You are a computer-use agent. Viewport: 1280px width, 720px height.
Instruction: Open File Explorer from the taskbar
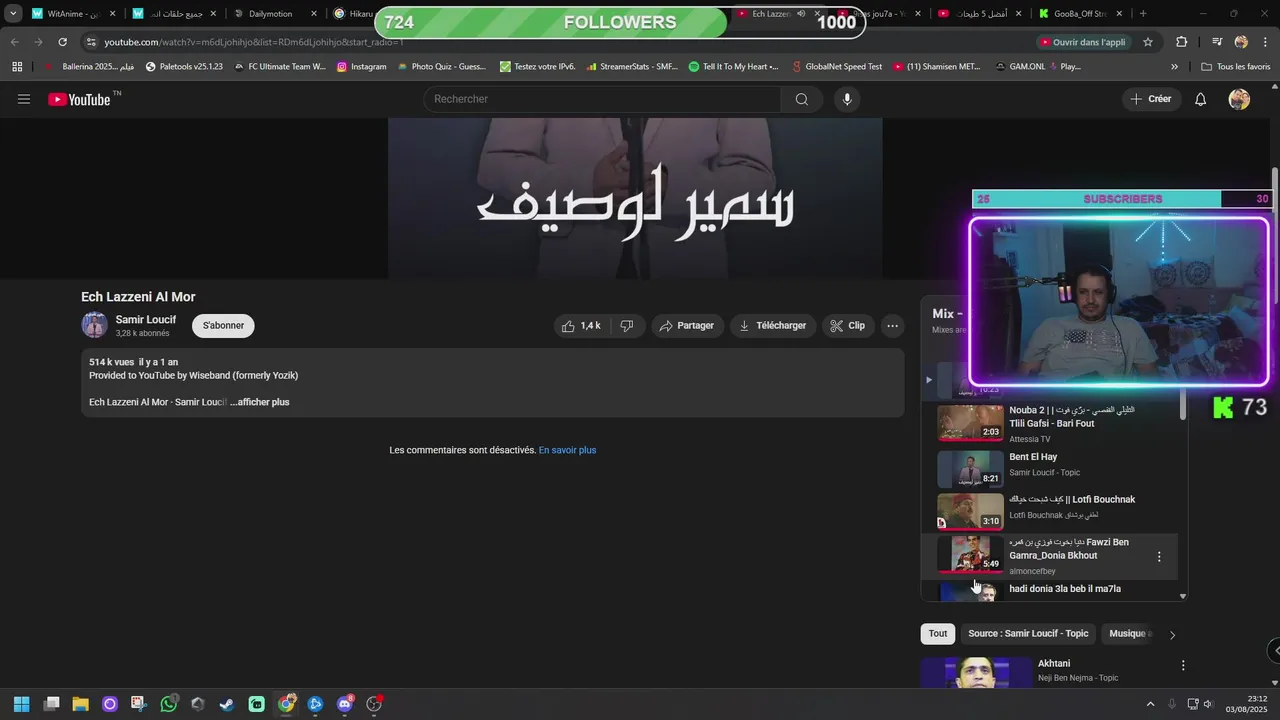click(80, 704)
